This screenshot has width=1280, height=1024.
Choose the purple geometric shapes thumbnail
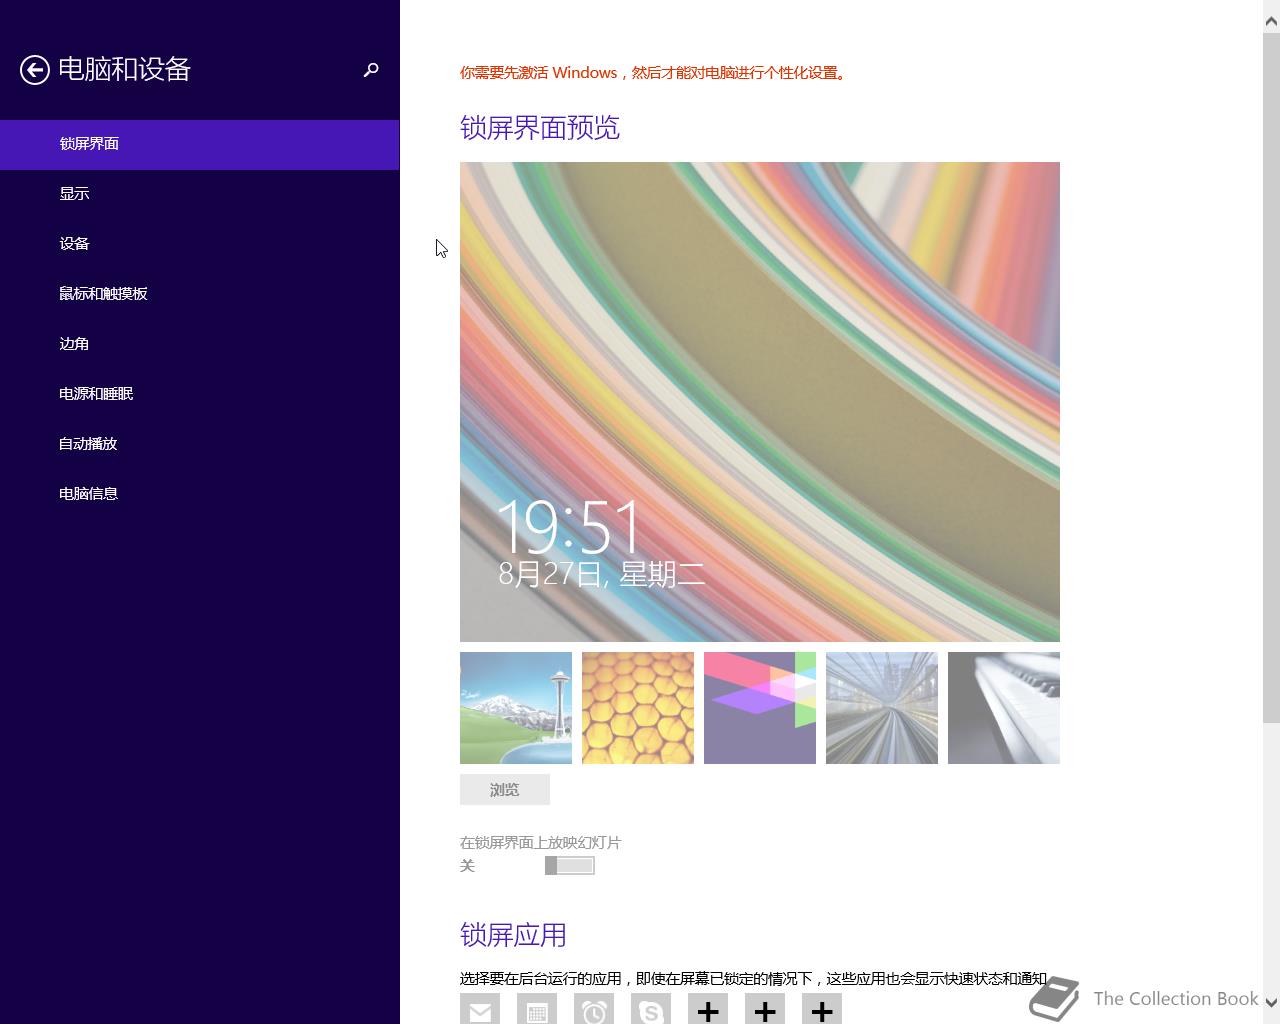[760, 708]
